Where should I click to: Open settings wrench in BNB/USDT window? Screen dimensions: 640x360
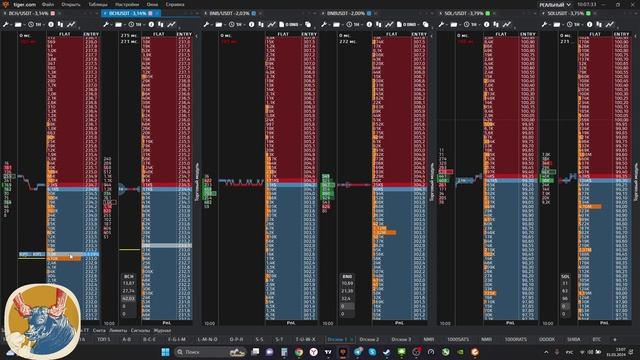[x=207, y=24]
